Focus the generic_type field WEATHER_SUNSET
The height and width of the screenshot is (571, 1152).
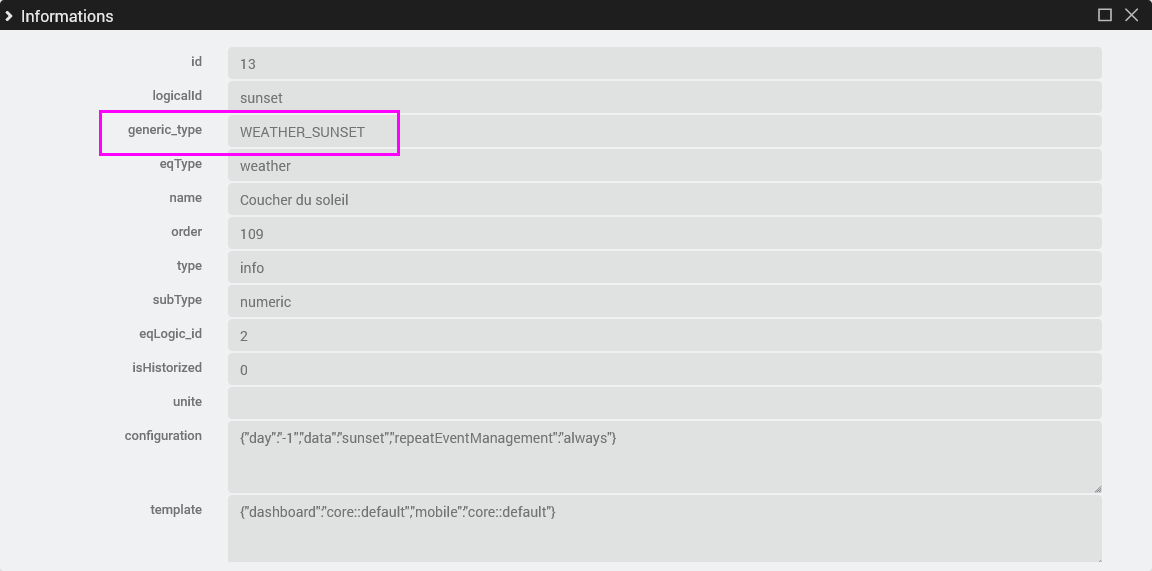tap(664, 131)
